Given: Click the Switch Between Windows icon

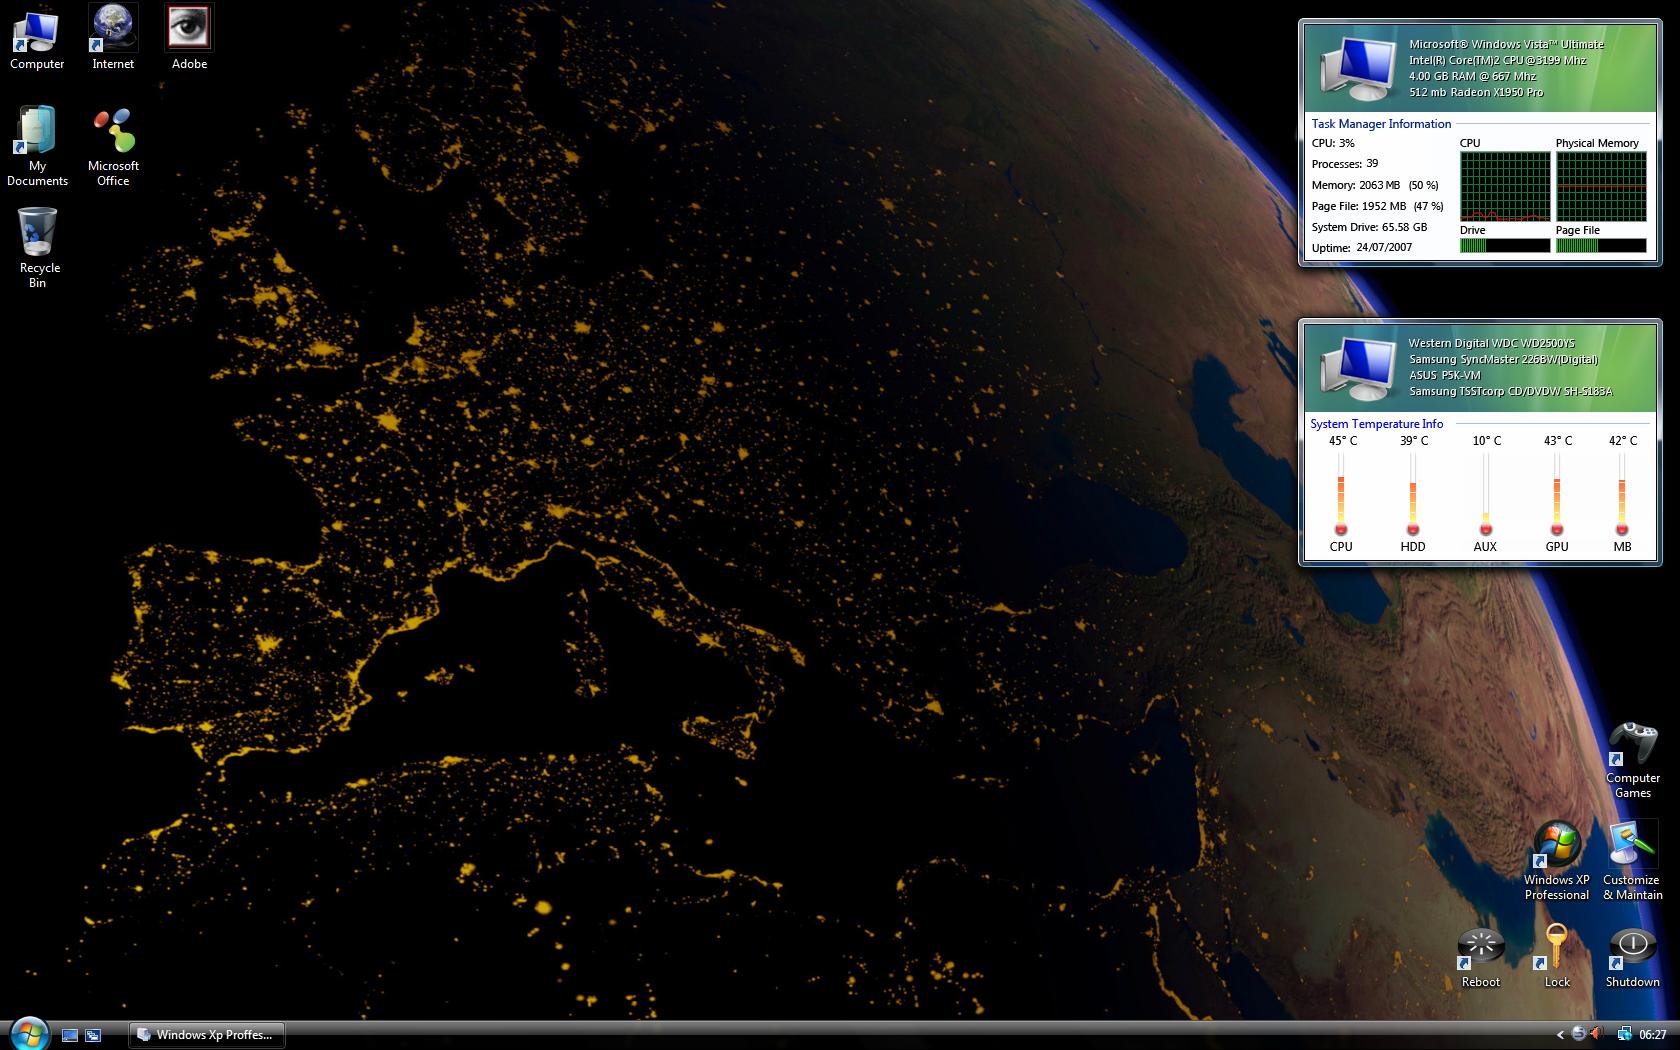Looking at the screenshot, I should [x=93, y=1035].
